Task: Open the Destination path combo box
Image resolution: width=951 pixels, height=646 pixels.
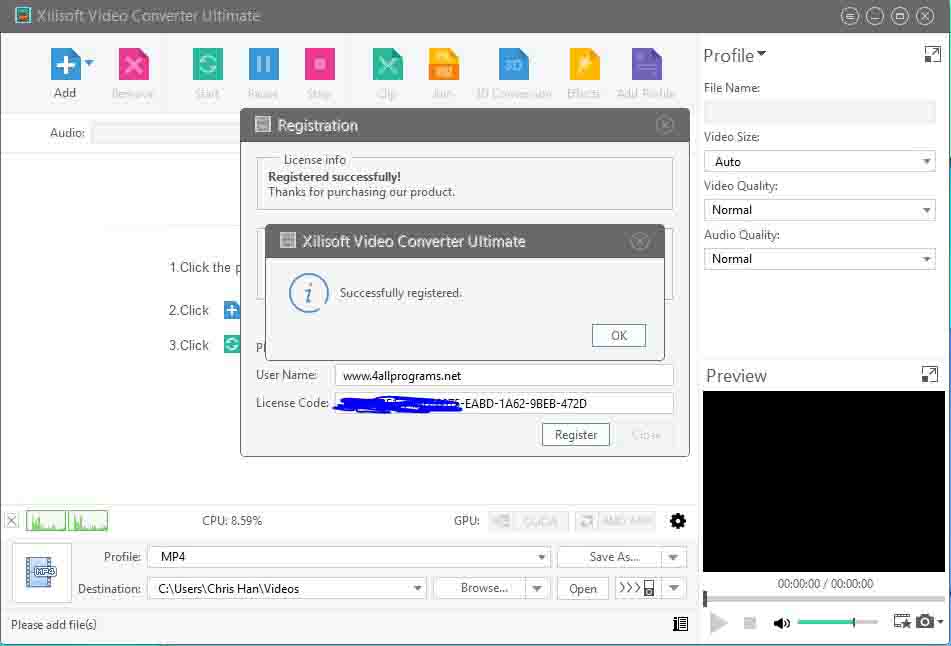Action: coord(287,588)
